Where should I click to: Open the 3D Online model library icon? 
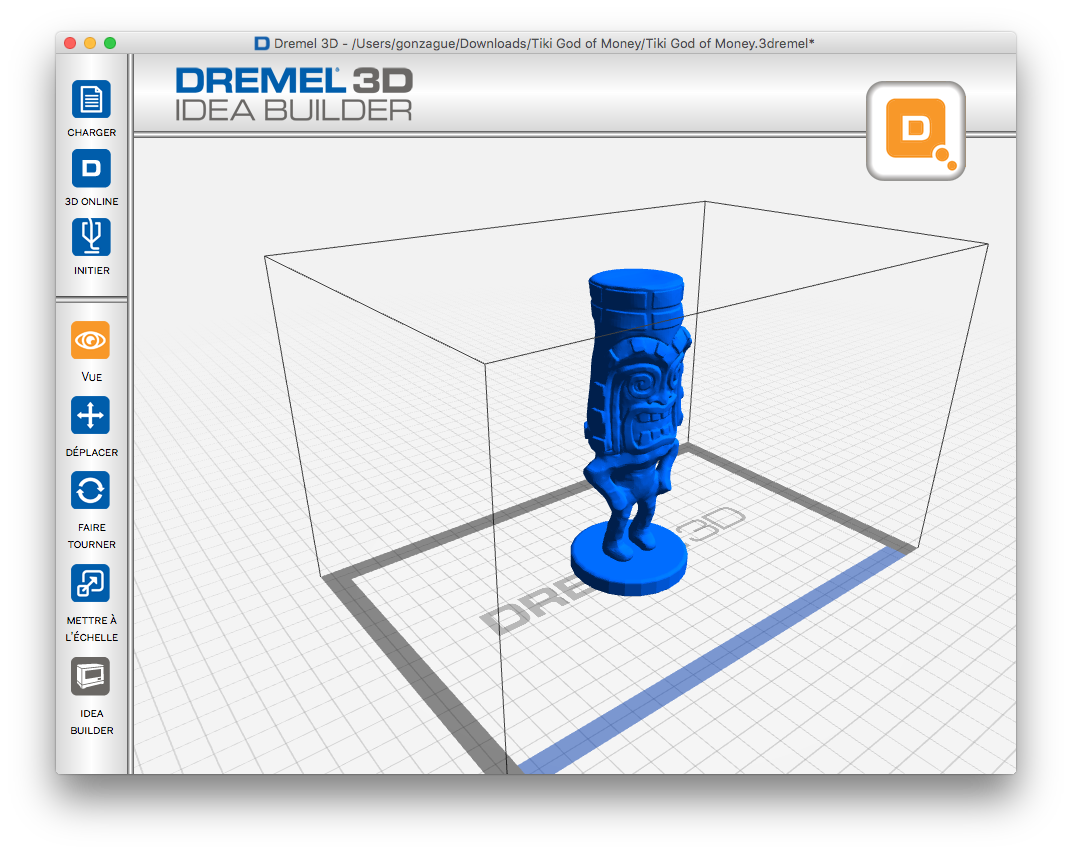coord(91,169)
